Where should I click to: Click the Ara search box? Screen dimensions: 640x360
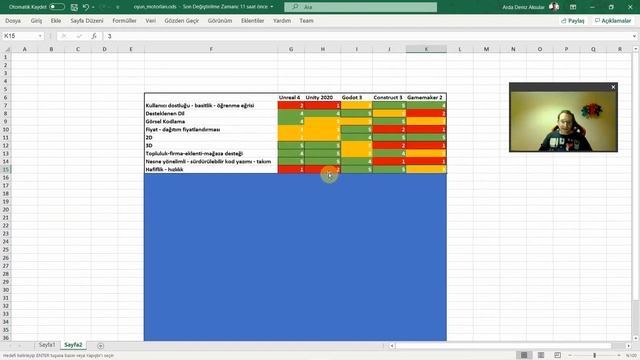pyautogui.click(x=360, y=7)
